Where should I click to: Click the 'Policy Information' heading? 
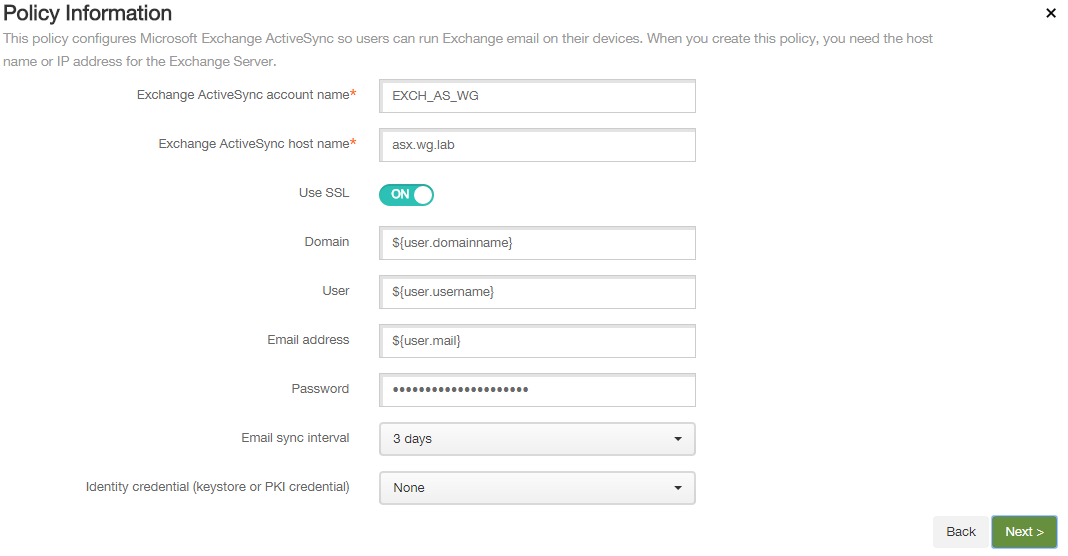(x=88, y=14)
